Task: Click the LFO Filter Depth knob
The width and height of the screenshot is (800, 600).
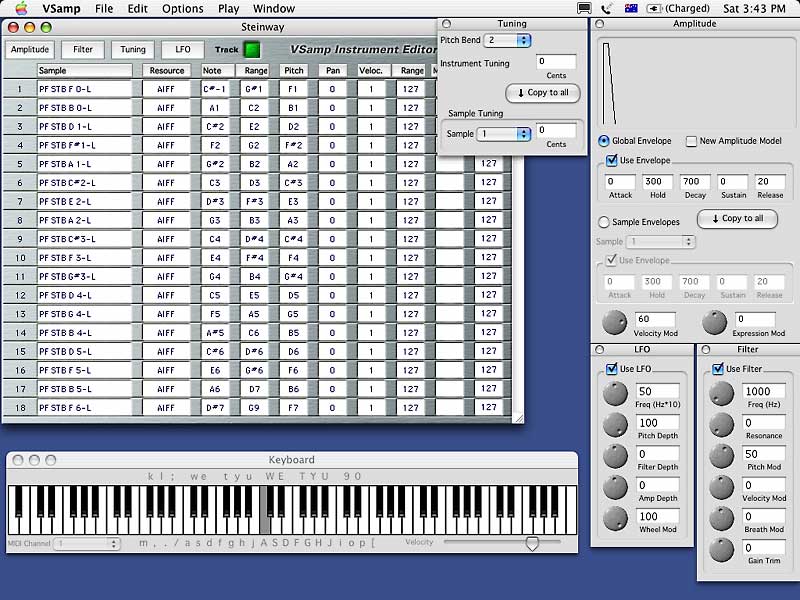Action: pyautogui.click(x=615, y=456)
